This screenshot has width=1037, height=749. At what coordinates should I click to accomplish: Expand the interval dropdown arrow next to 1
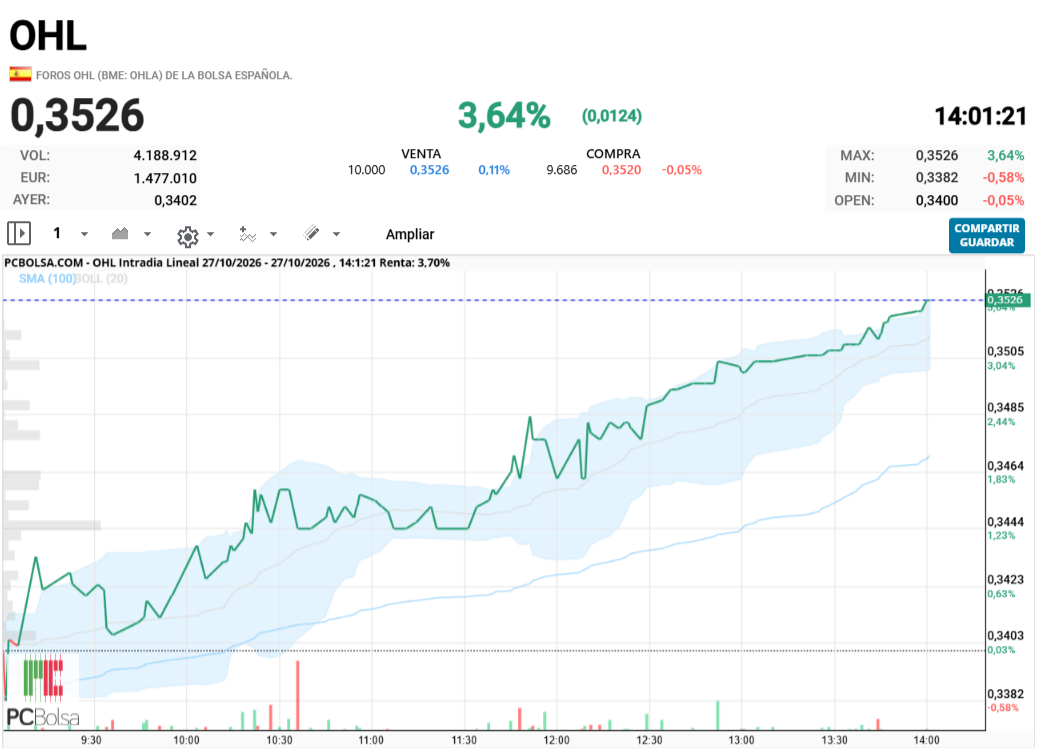[84, 234]
